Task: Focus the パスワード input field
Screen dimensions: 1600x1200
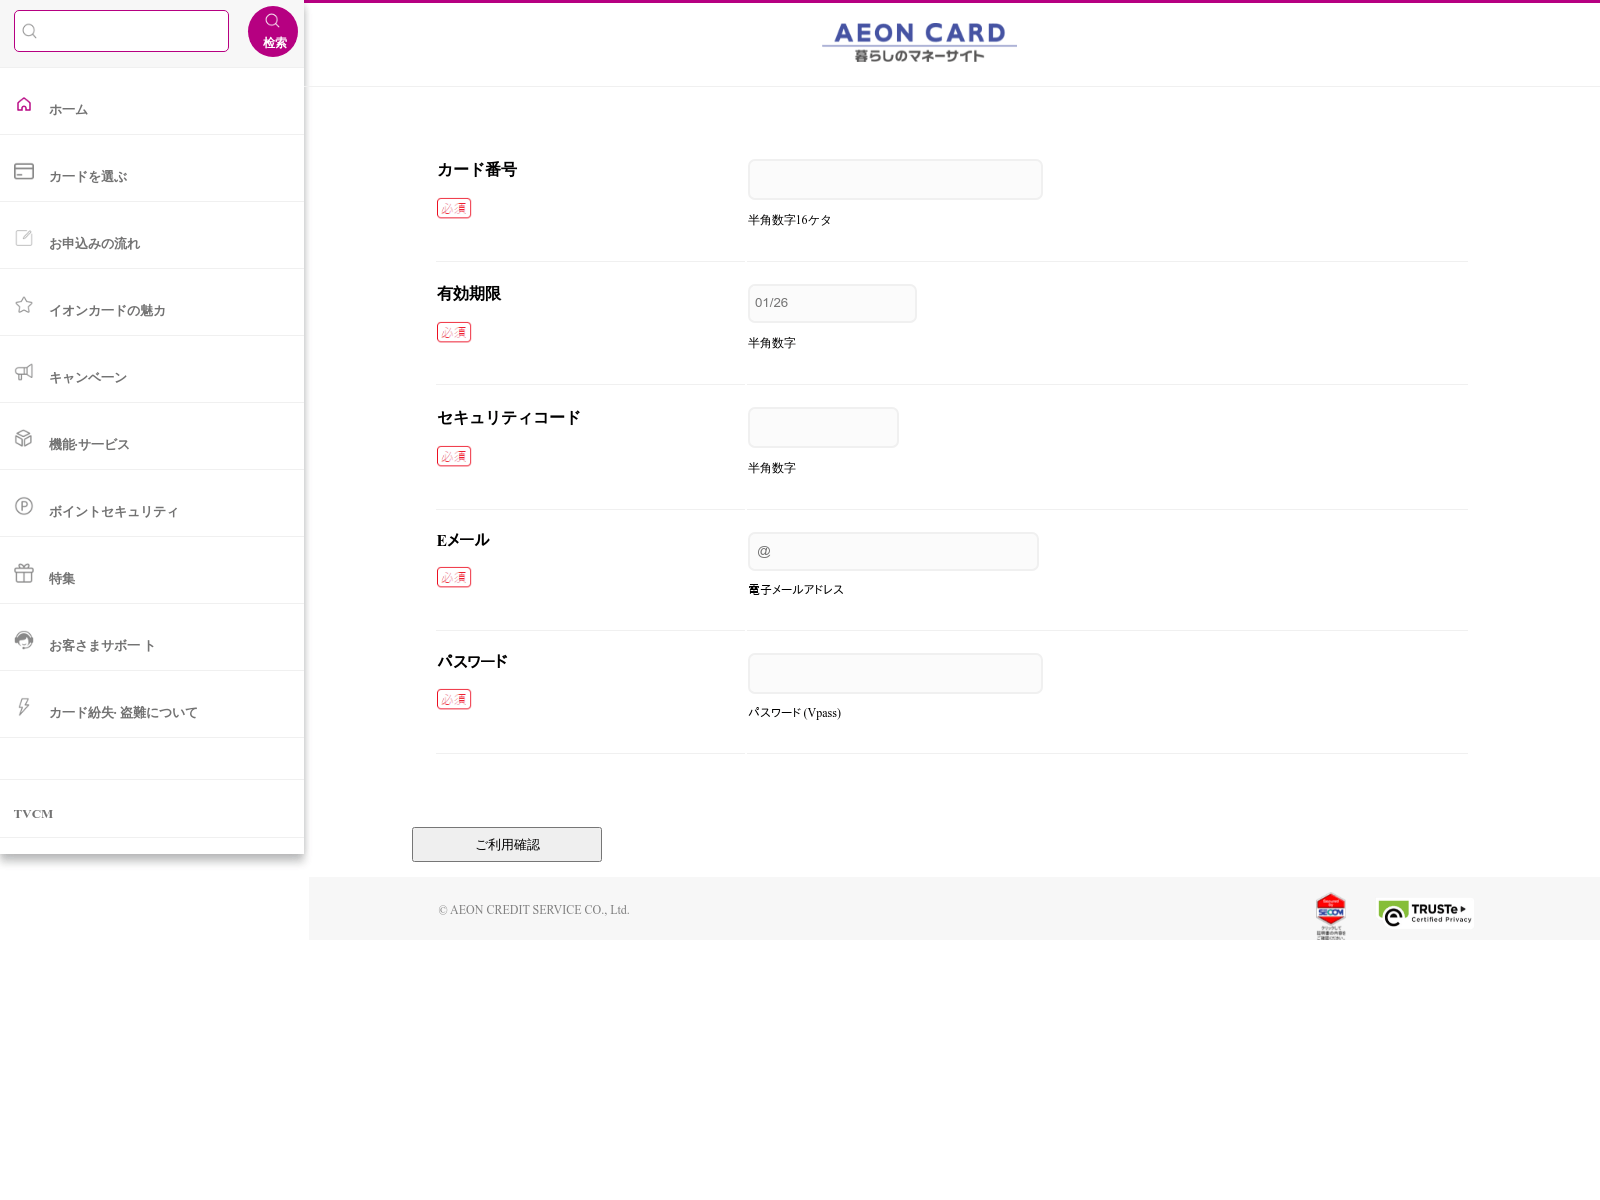Action: click(895, 673)
